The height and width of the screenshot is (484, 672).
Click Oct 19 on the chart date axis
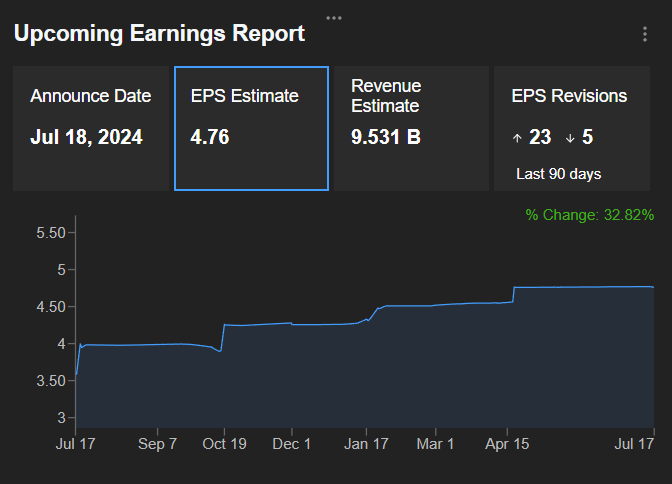[223, 442]
